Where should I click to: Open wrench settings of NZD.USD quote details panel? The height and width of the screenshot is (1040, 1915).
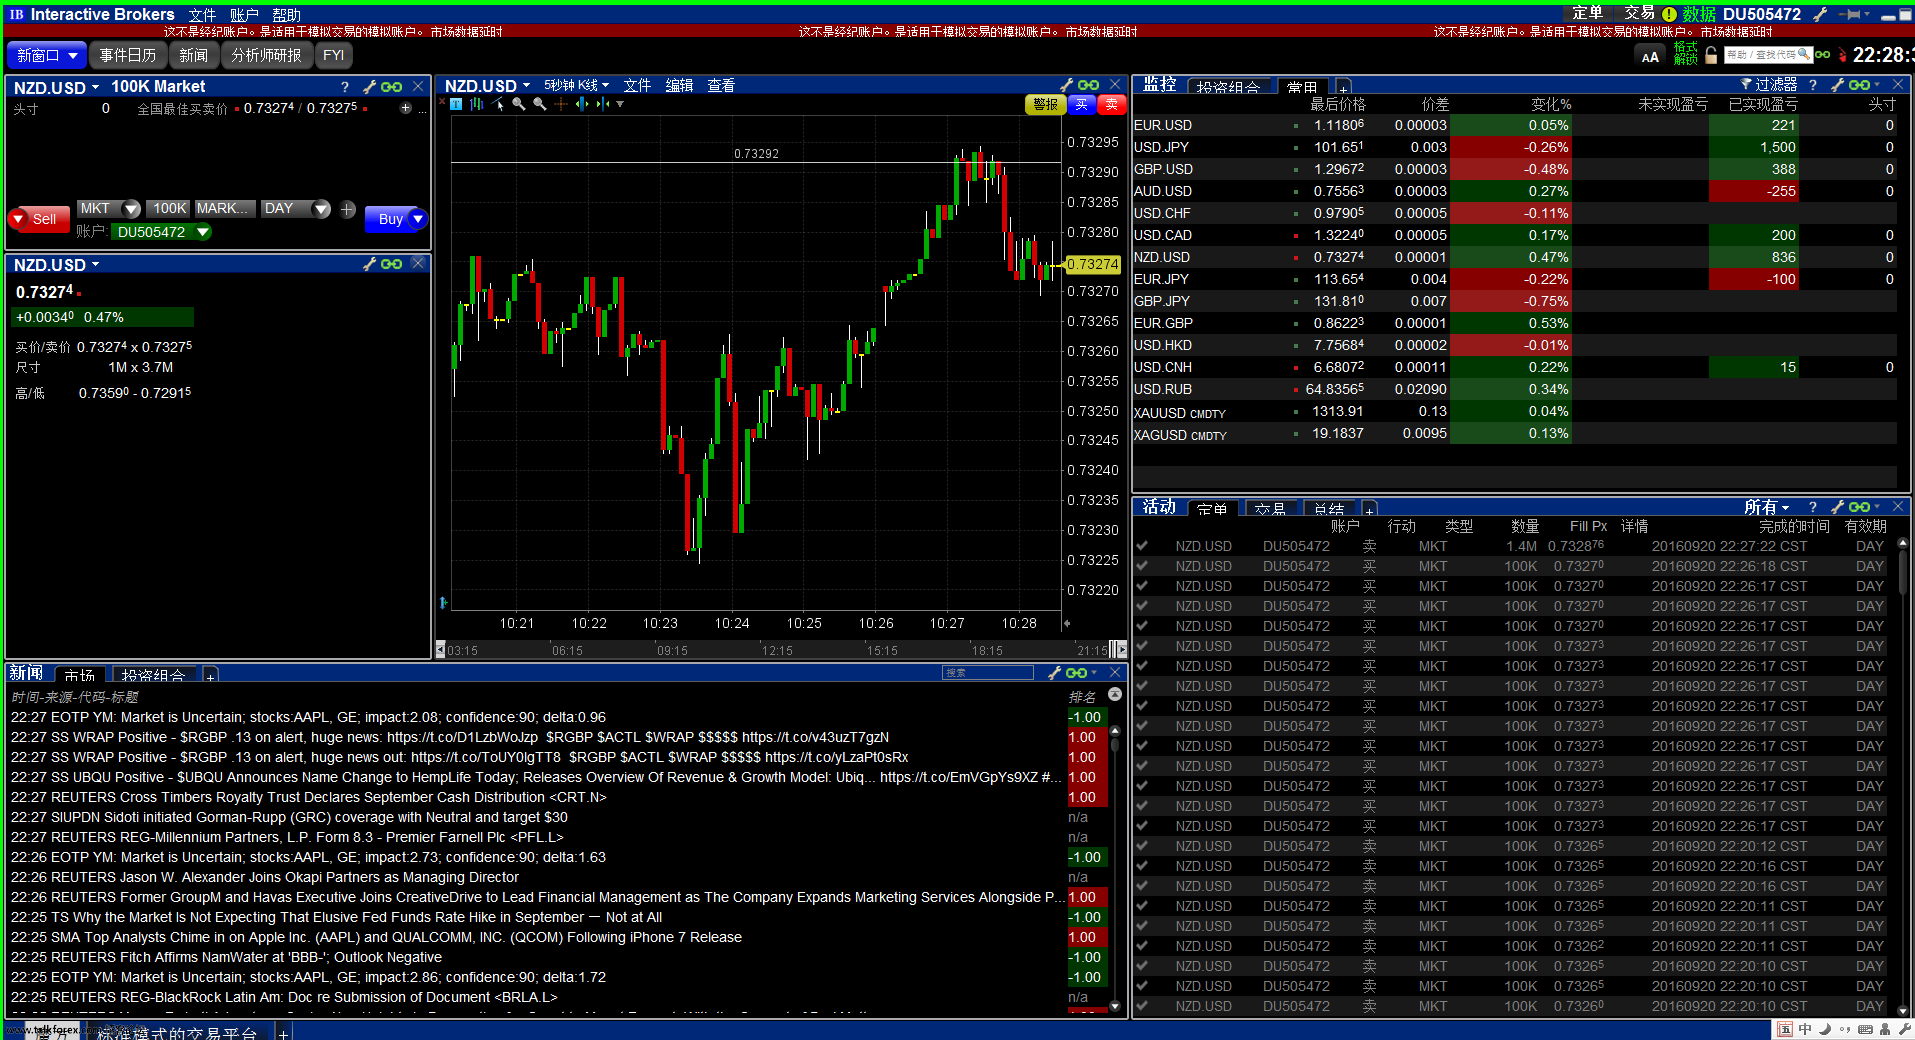point(370,264)
